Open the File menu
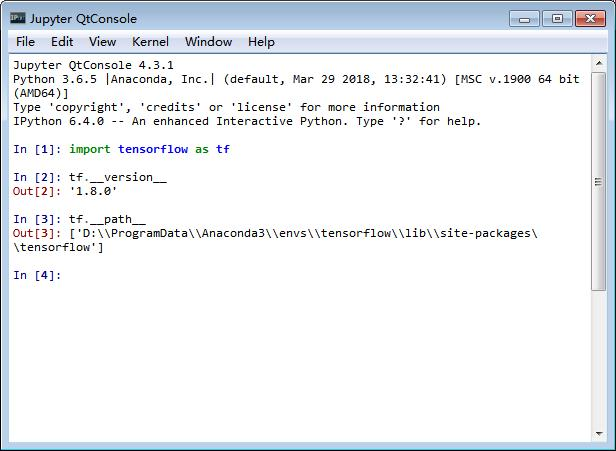Screen dimensions: 616x451 25,42
